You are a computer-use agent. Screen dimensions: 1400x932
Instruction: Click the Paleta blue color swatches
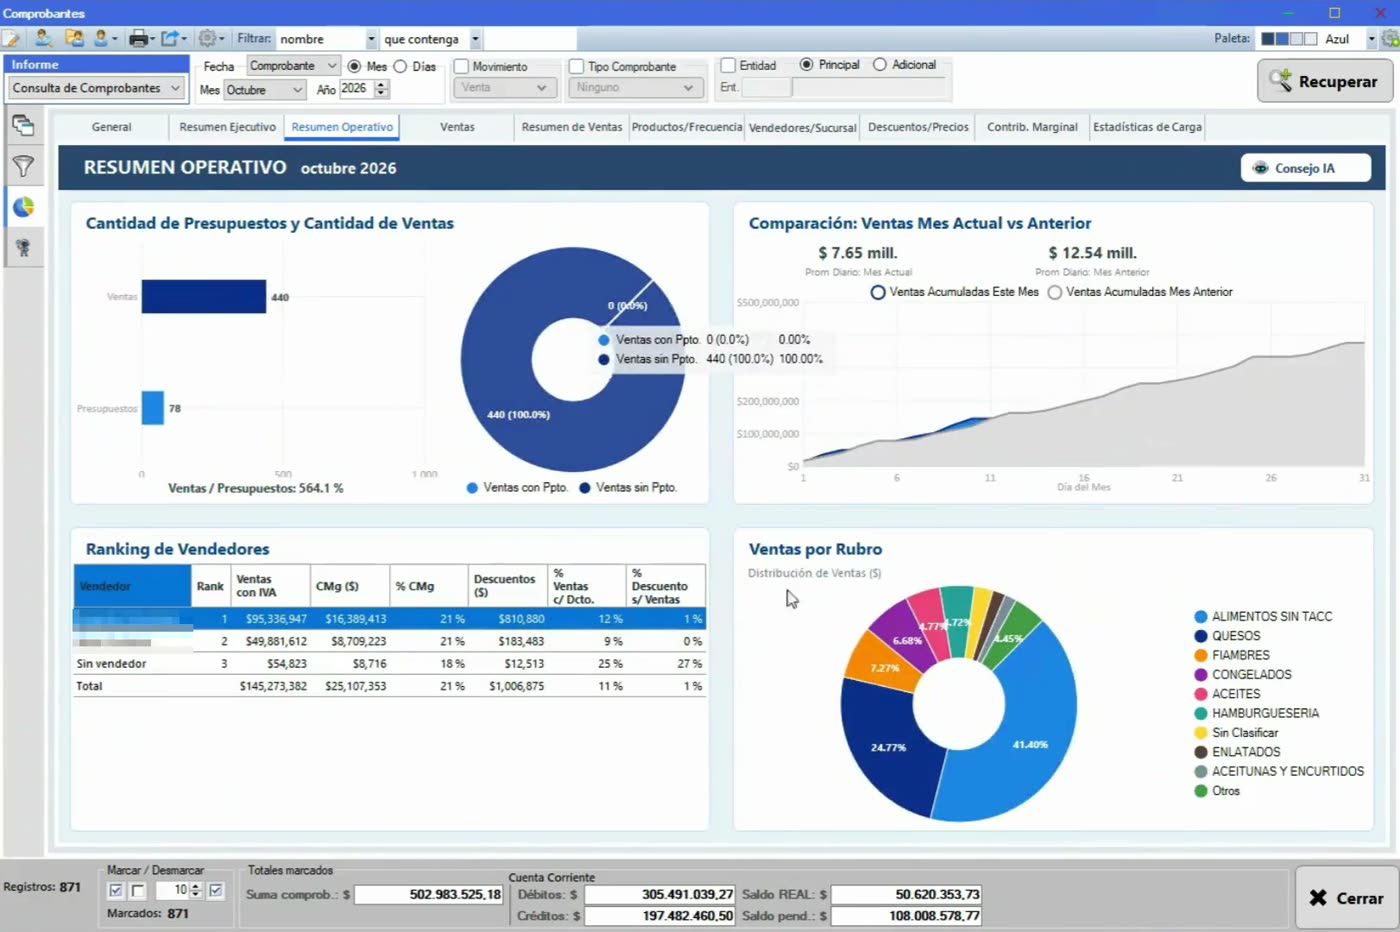coord(1289,39)
